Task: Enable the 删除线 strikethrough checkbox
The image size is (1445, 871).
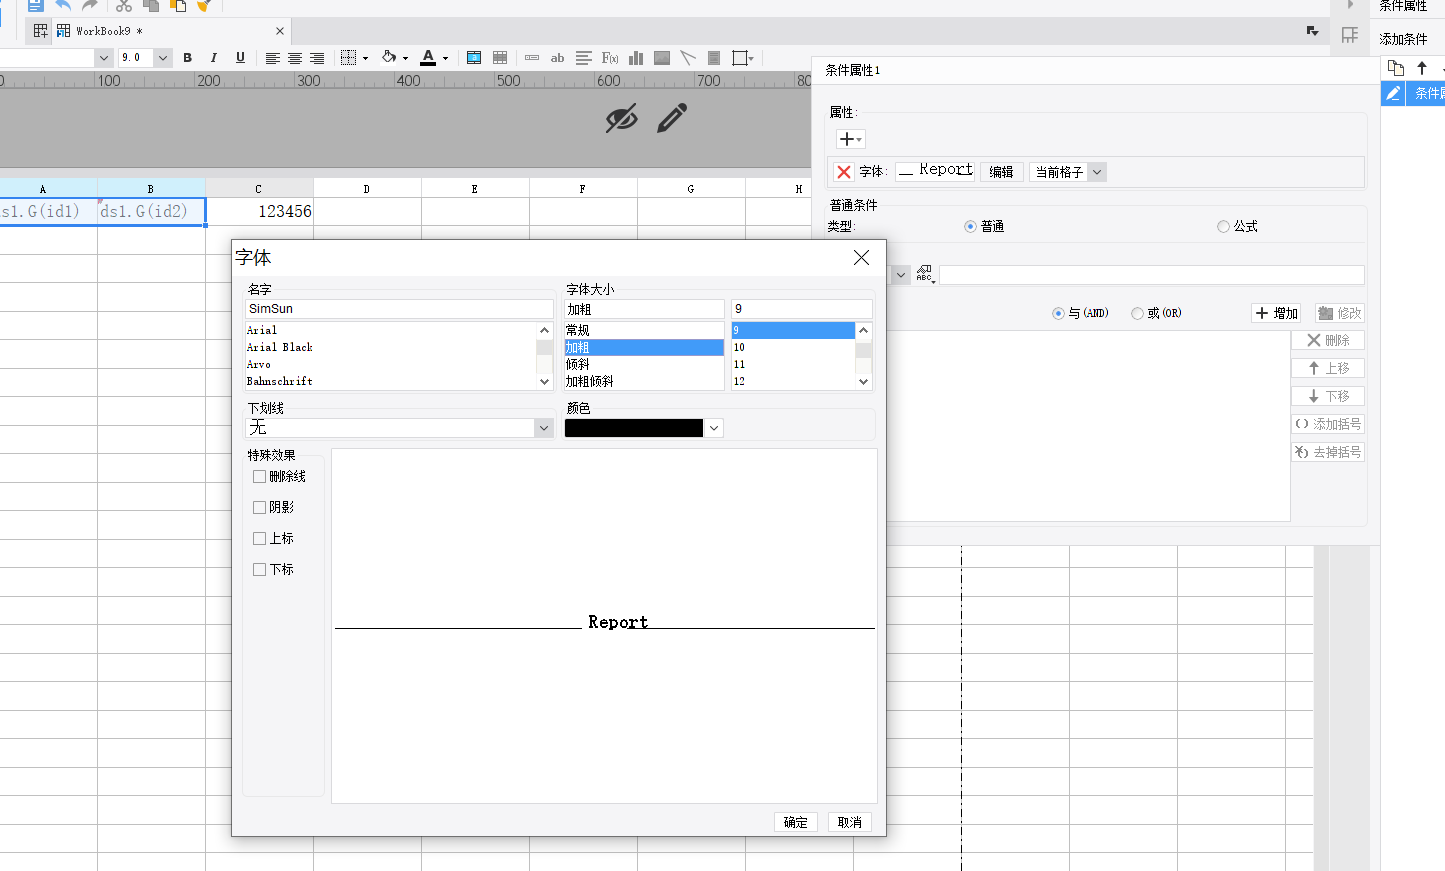Action: (x=260, y=477)
